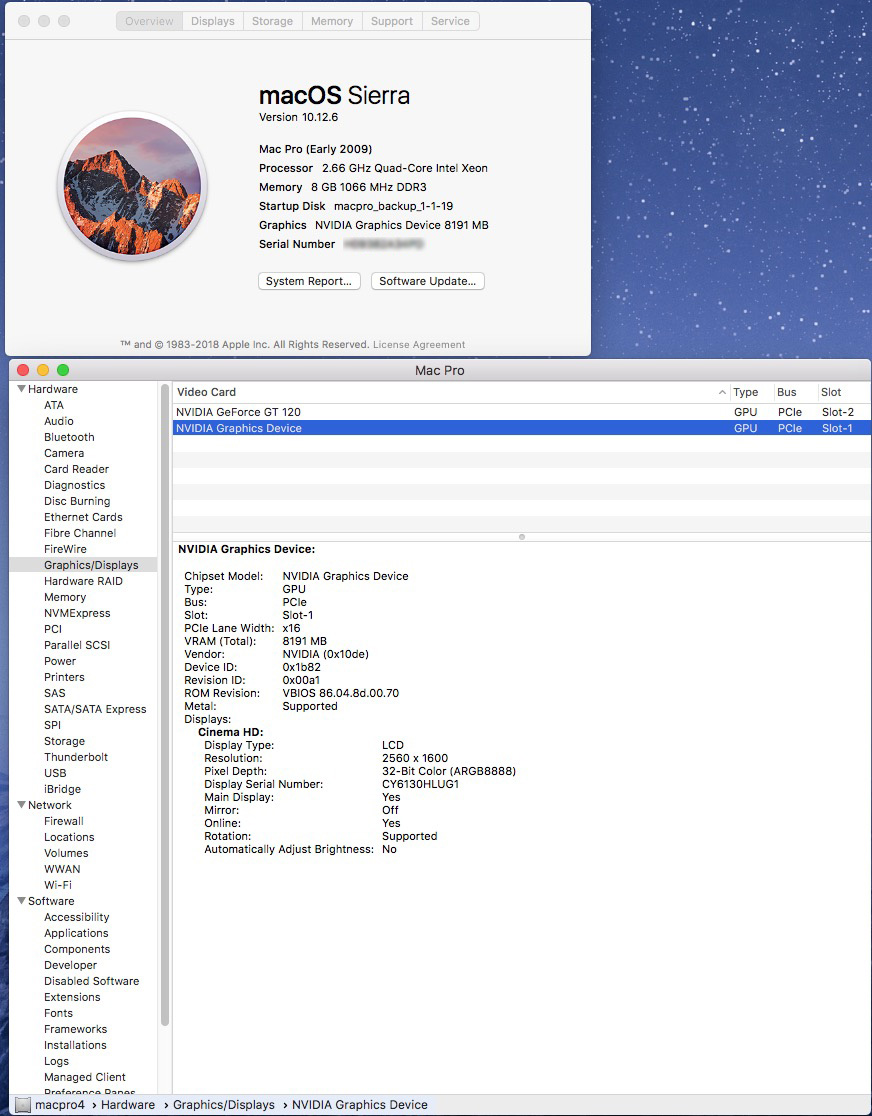This screenshot has width=872, height=1116.
Task: Select Firewall under Network
Action: (x=64, y=821)
